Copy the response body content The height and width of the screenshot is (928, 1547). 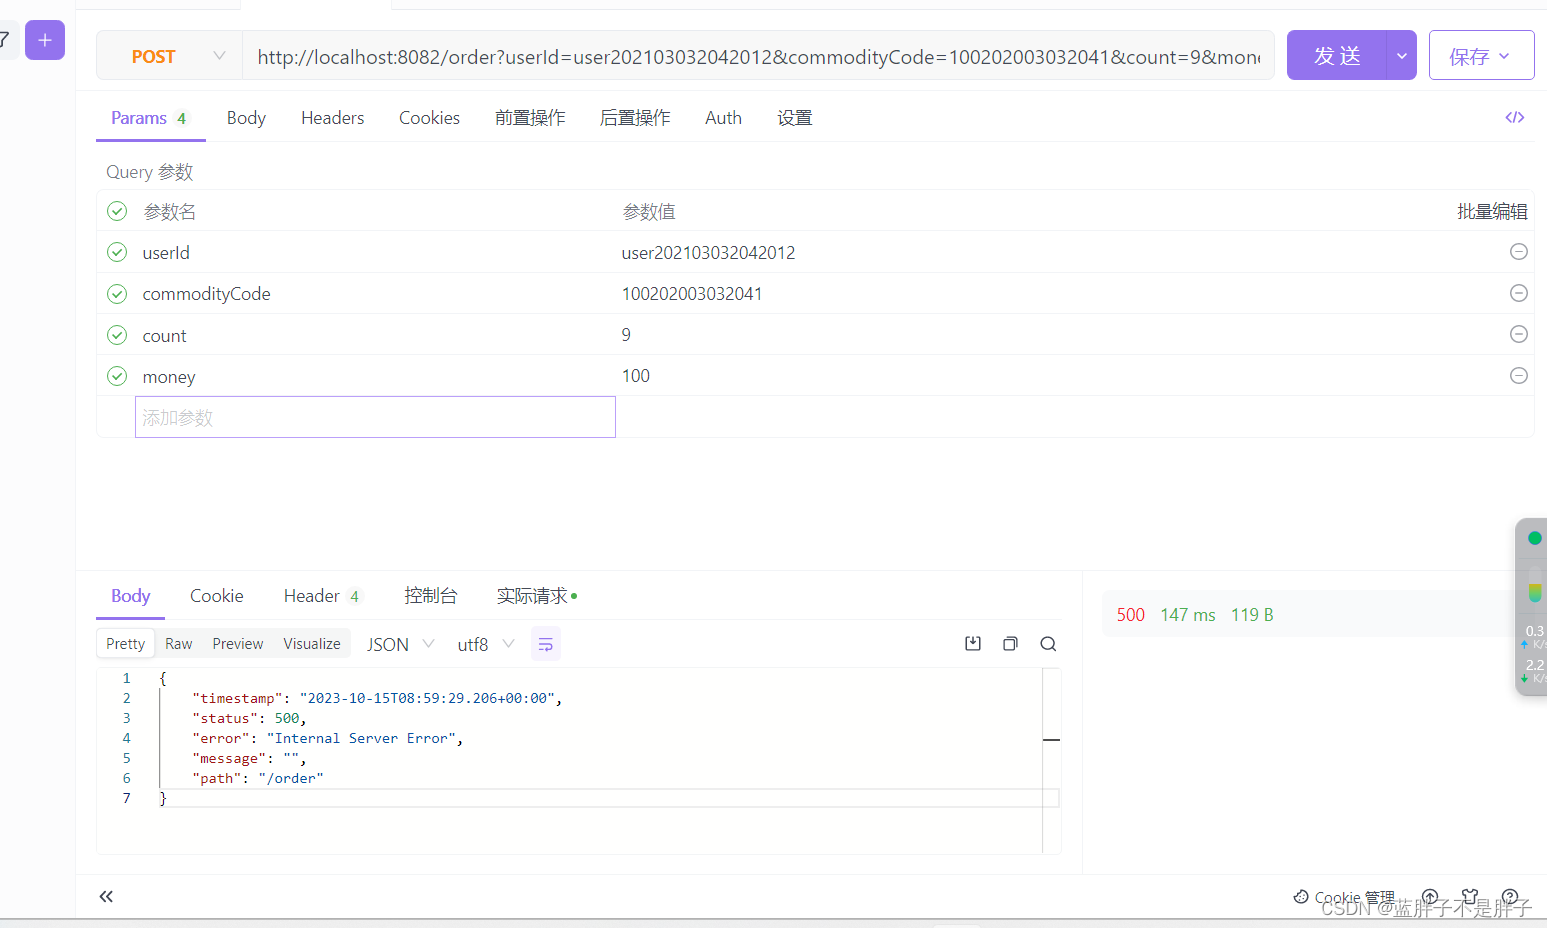coord(1010,644)
